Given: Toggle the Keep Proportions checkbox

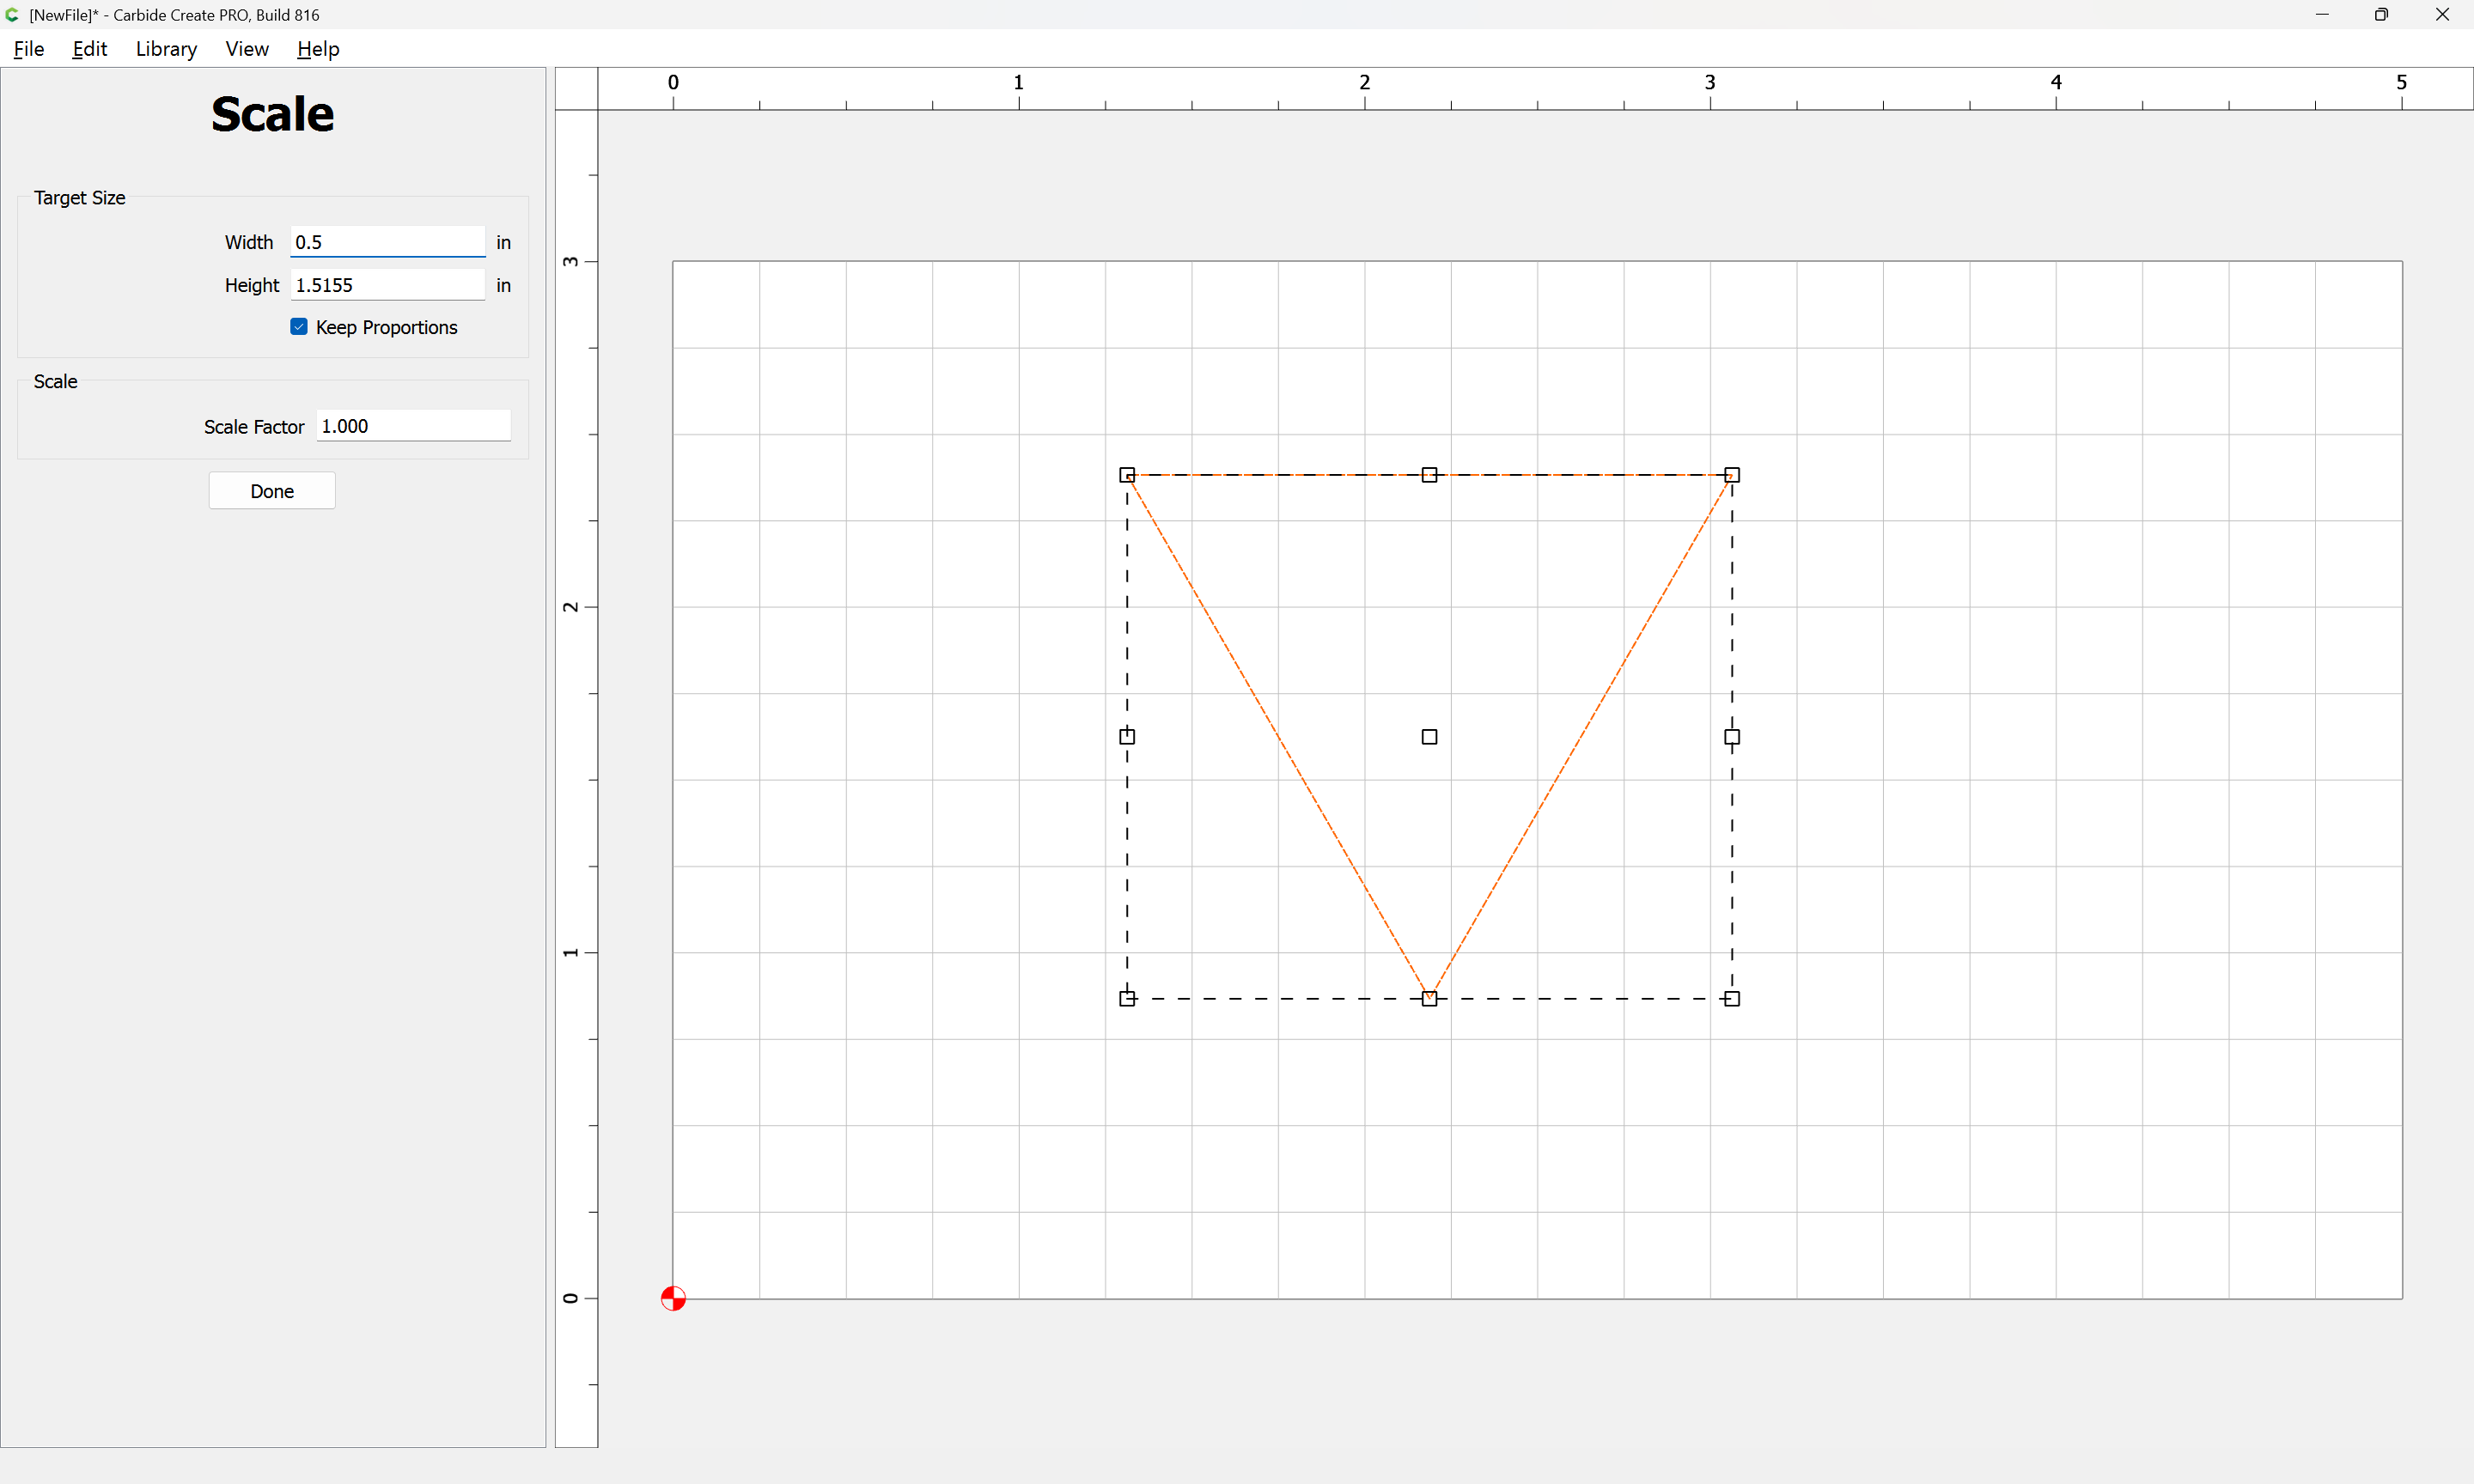Looking at the screenshot, I should pyautogui.click(x=299, y=327).
